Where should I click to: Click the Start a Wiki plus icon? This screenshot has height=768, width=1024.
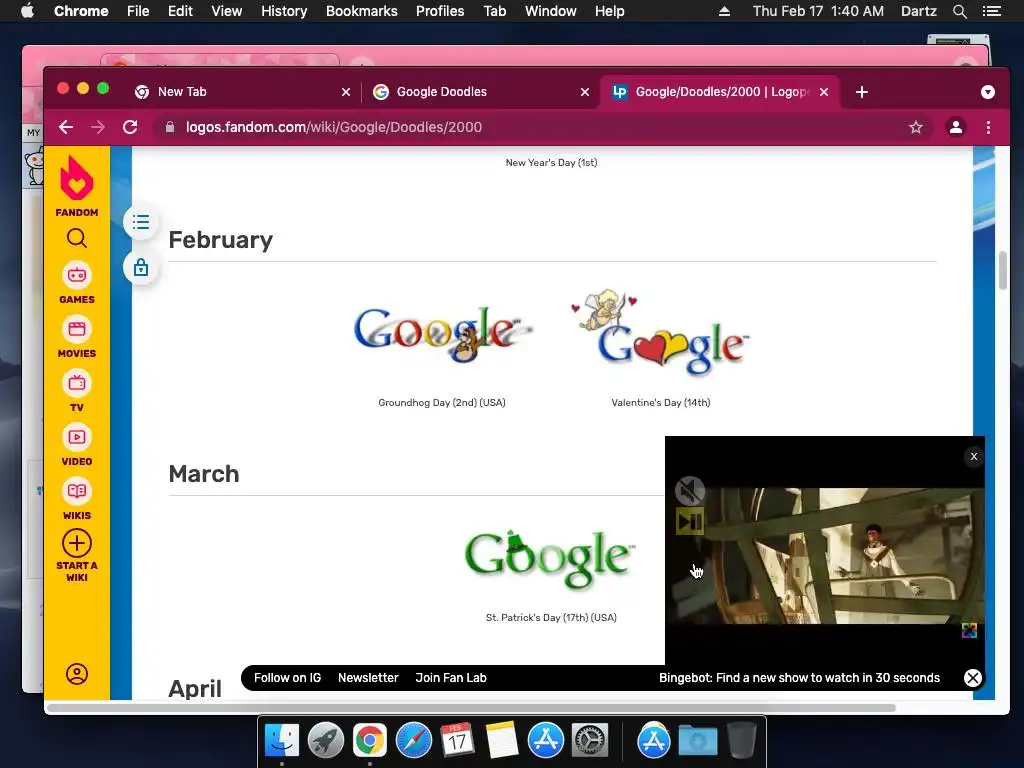[76, 543]
